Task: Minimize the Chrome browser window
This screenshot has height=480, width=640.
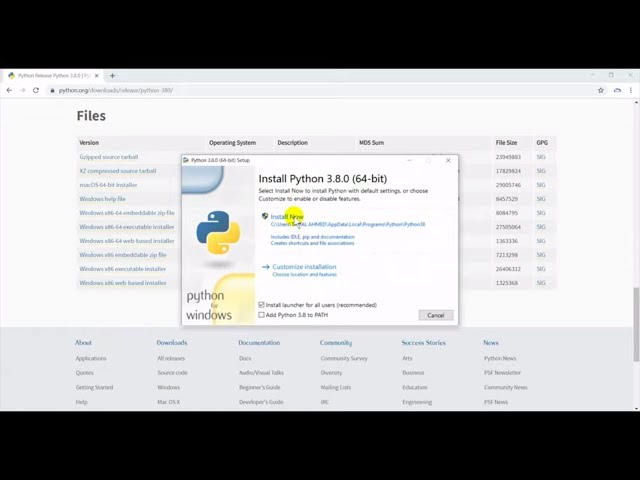Action: [x=592, y=75]
